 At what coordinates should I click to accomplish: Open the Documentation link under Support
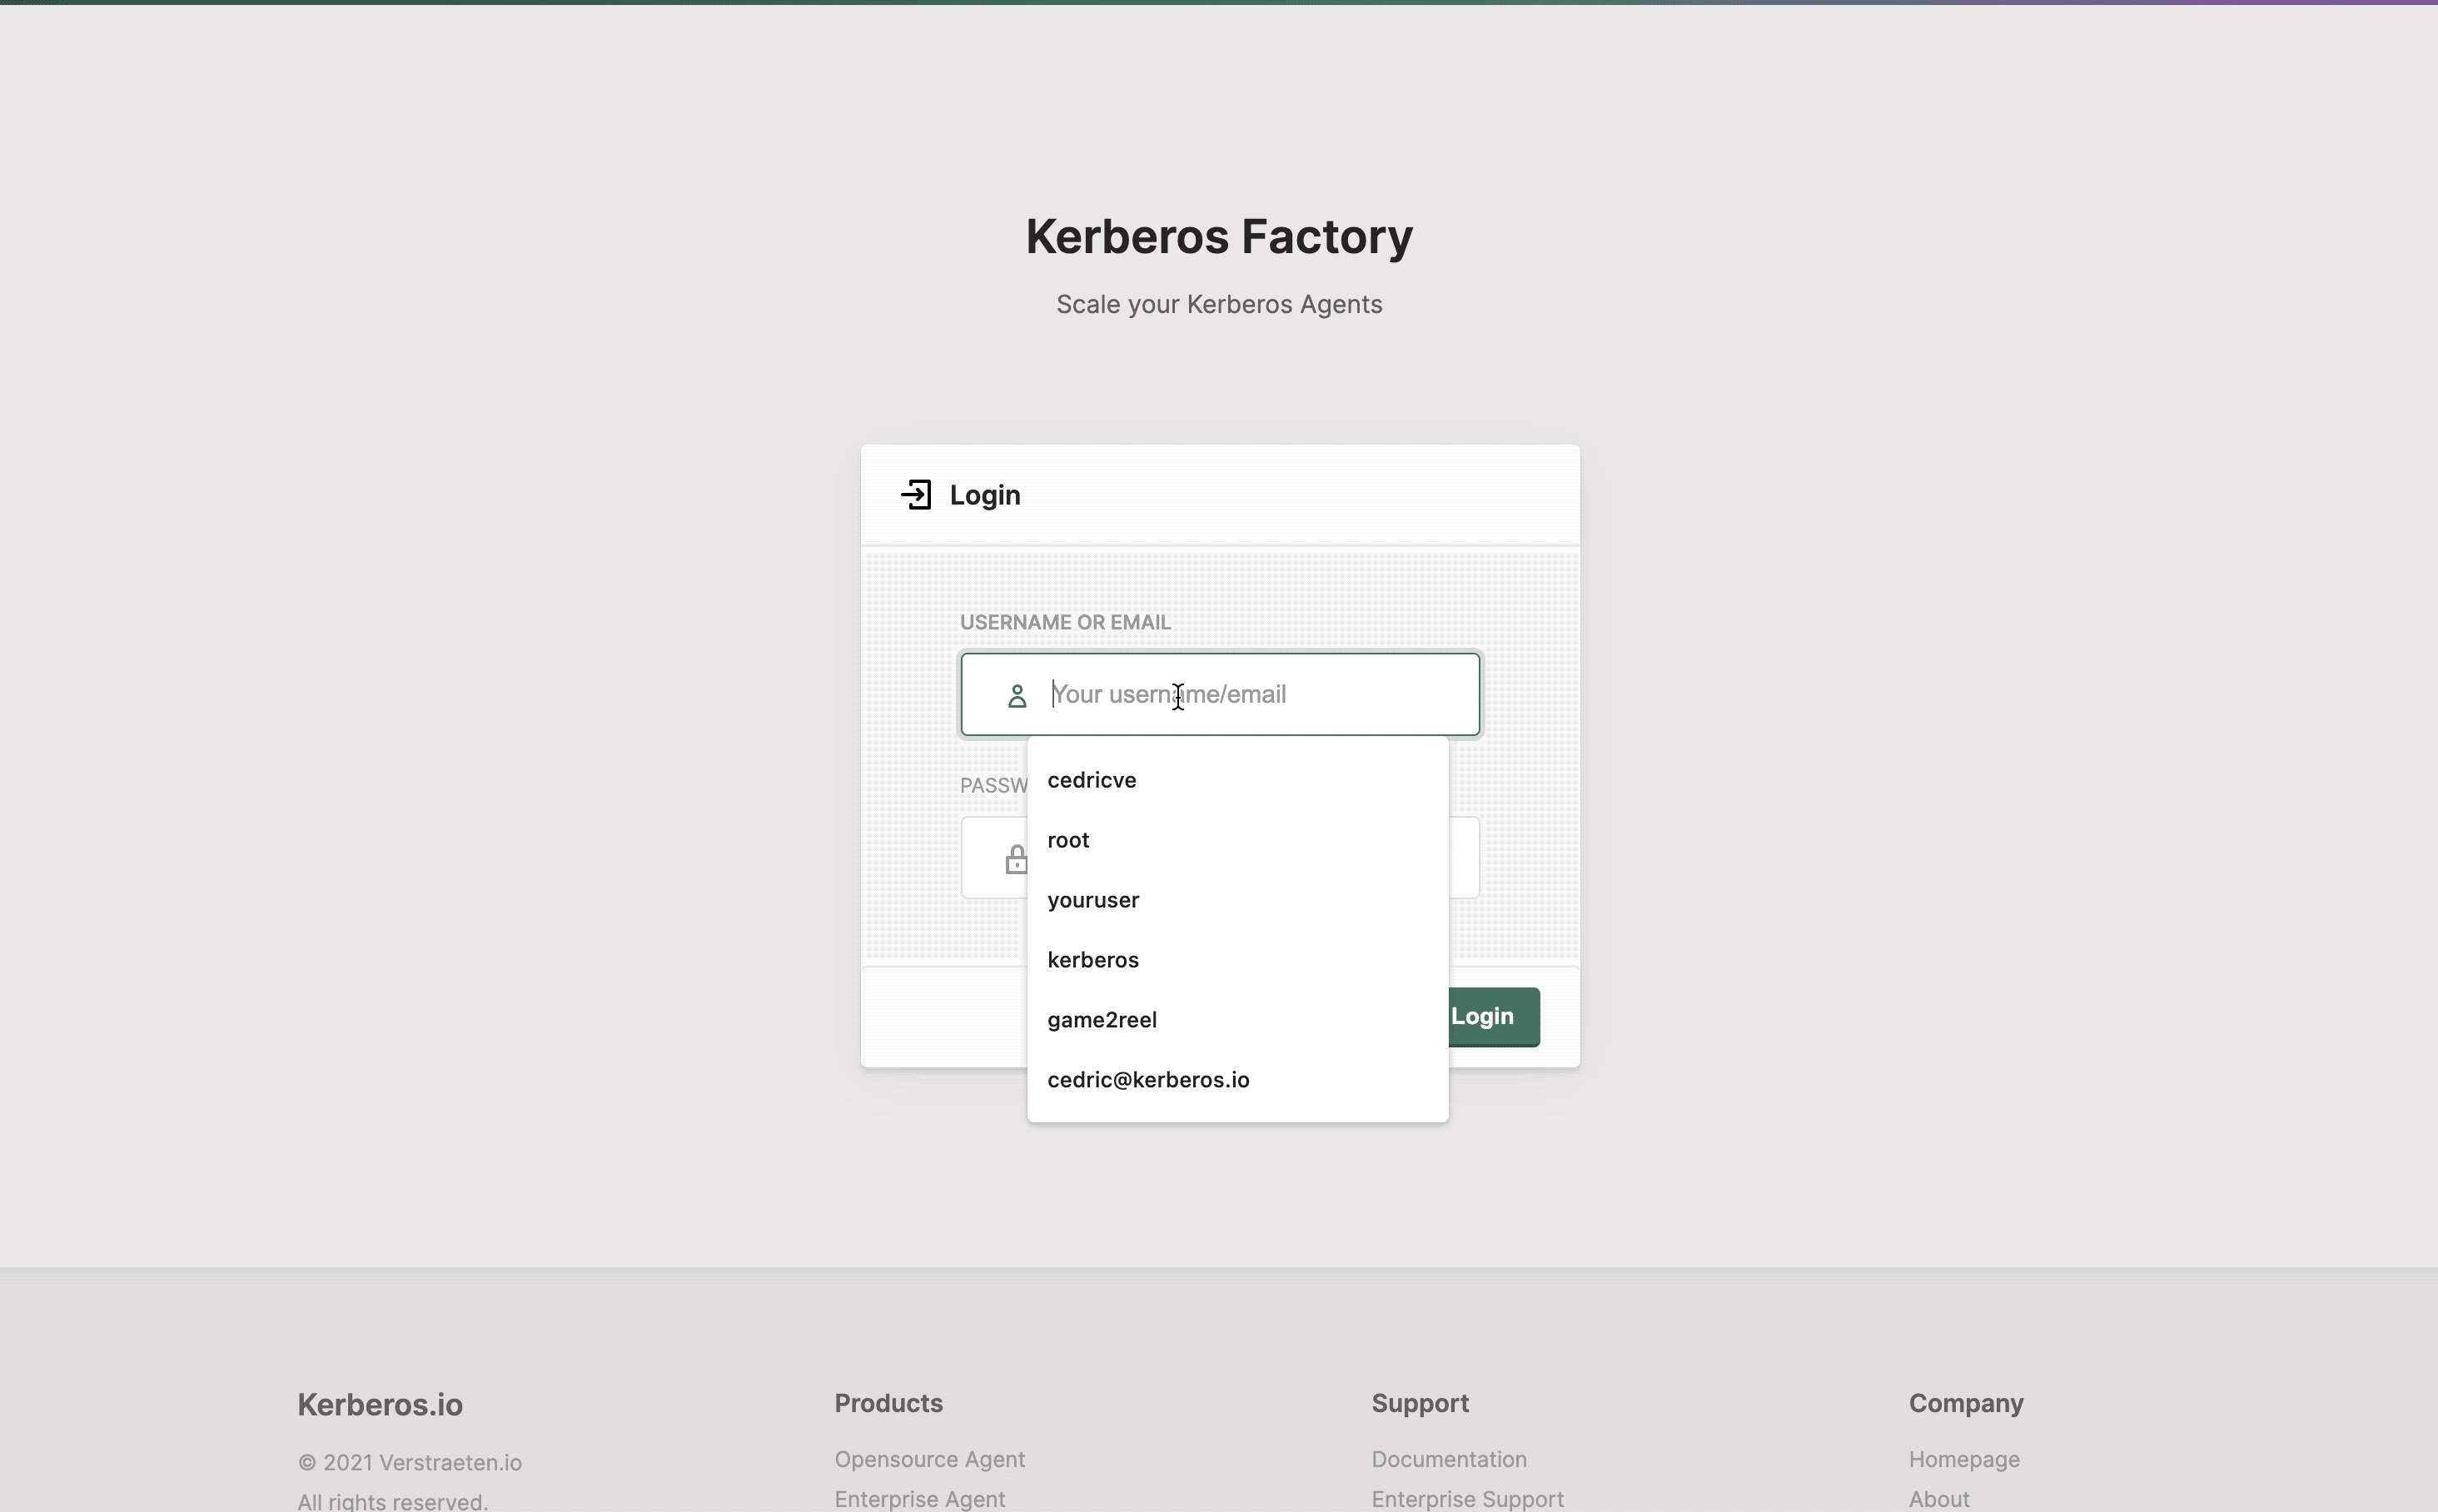(x=1448, y=1459)
